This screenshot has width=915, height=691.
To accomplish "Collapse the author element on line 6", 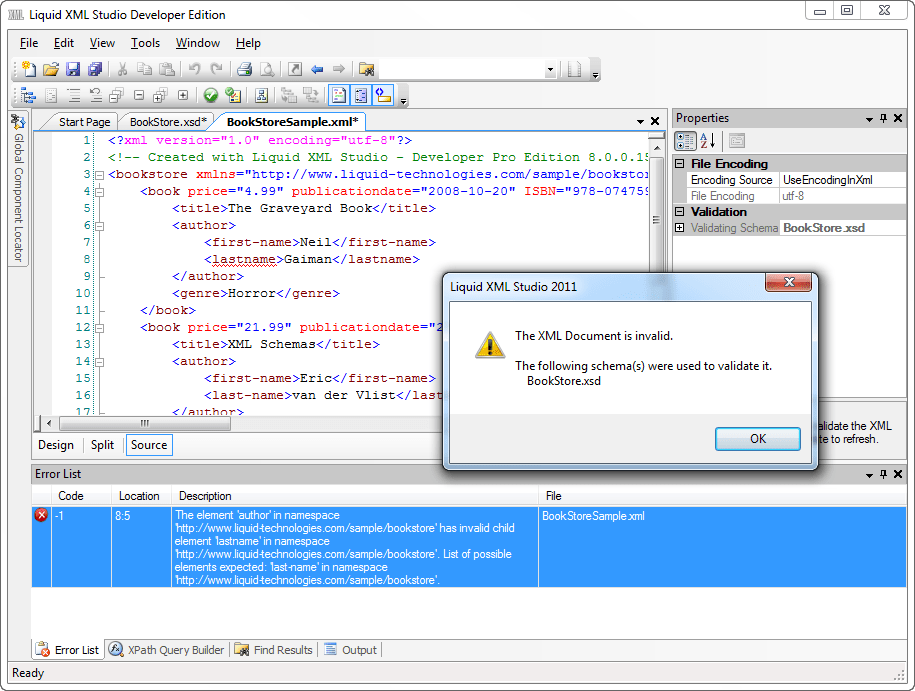I will pos(99,226).
